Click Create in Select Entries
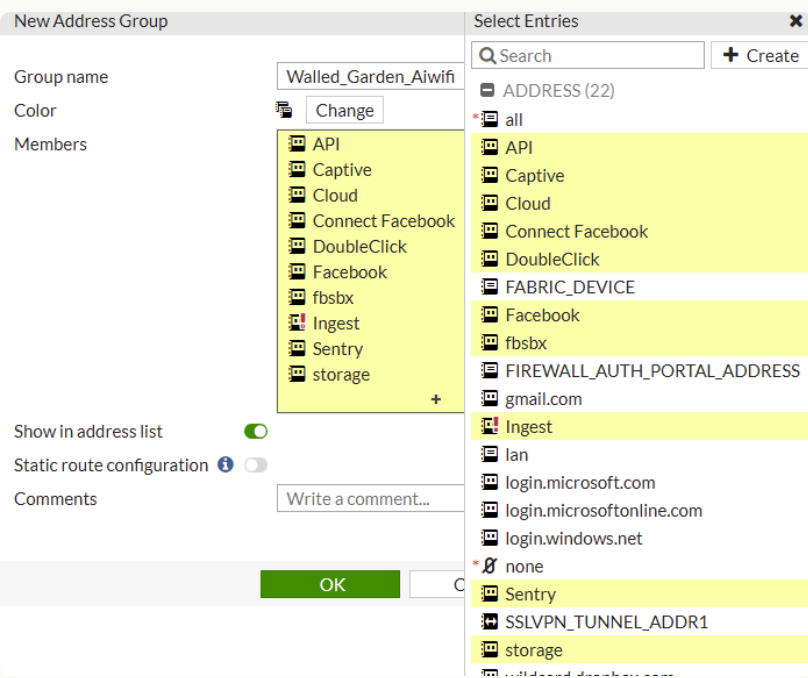The height and width of the screenshot is (678, 808). click(760, 55)
